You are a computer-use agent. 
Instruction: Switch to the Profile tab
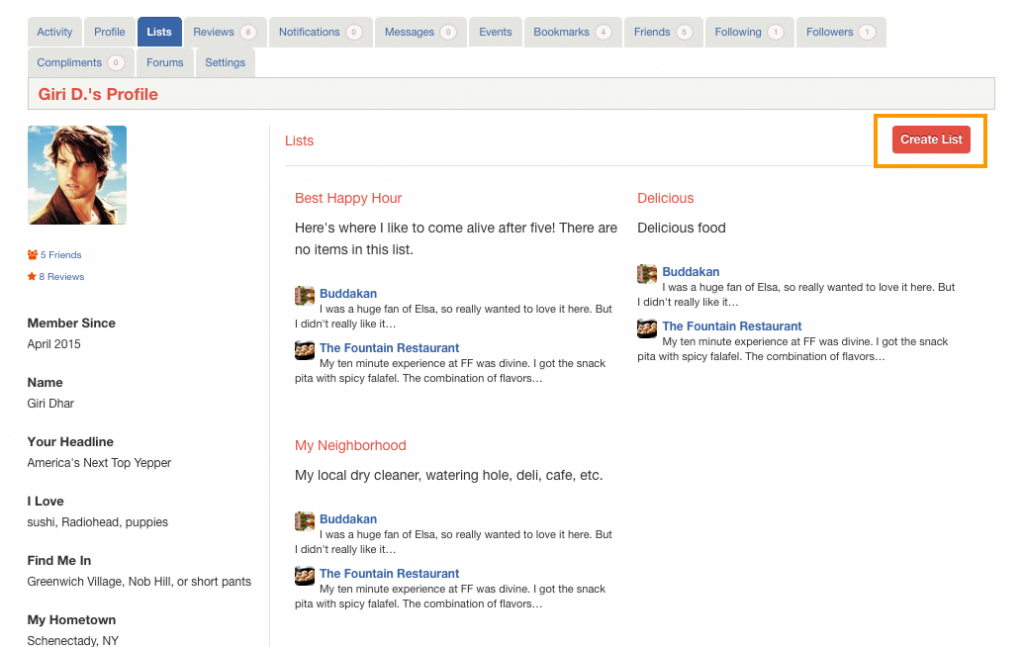click(109, 32)
